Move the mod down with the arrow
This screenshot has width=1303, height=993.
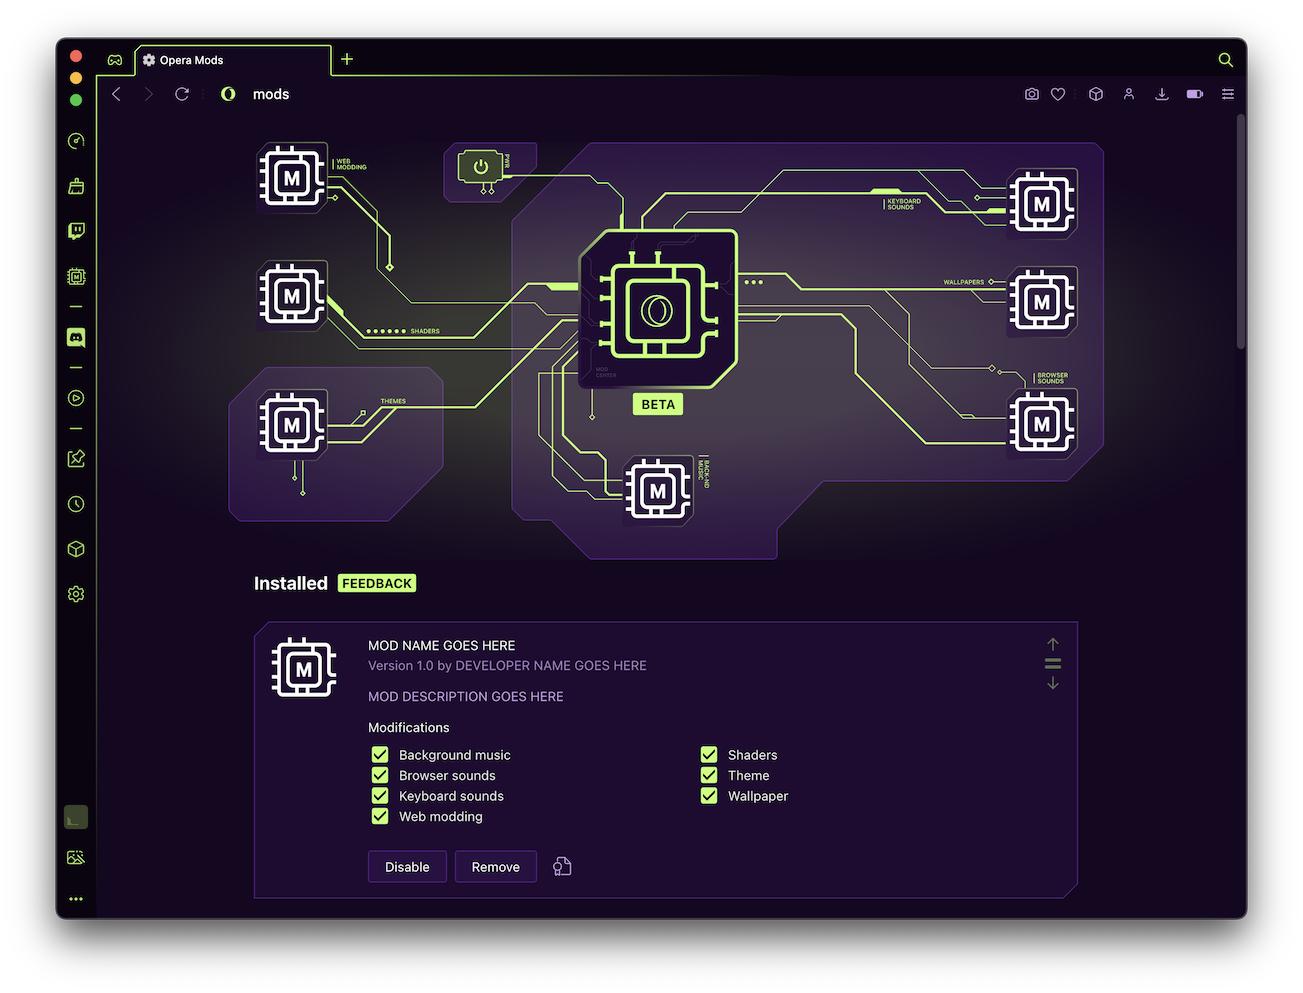[1053, 683]
